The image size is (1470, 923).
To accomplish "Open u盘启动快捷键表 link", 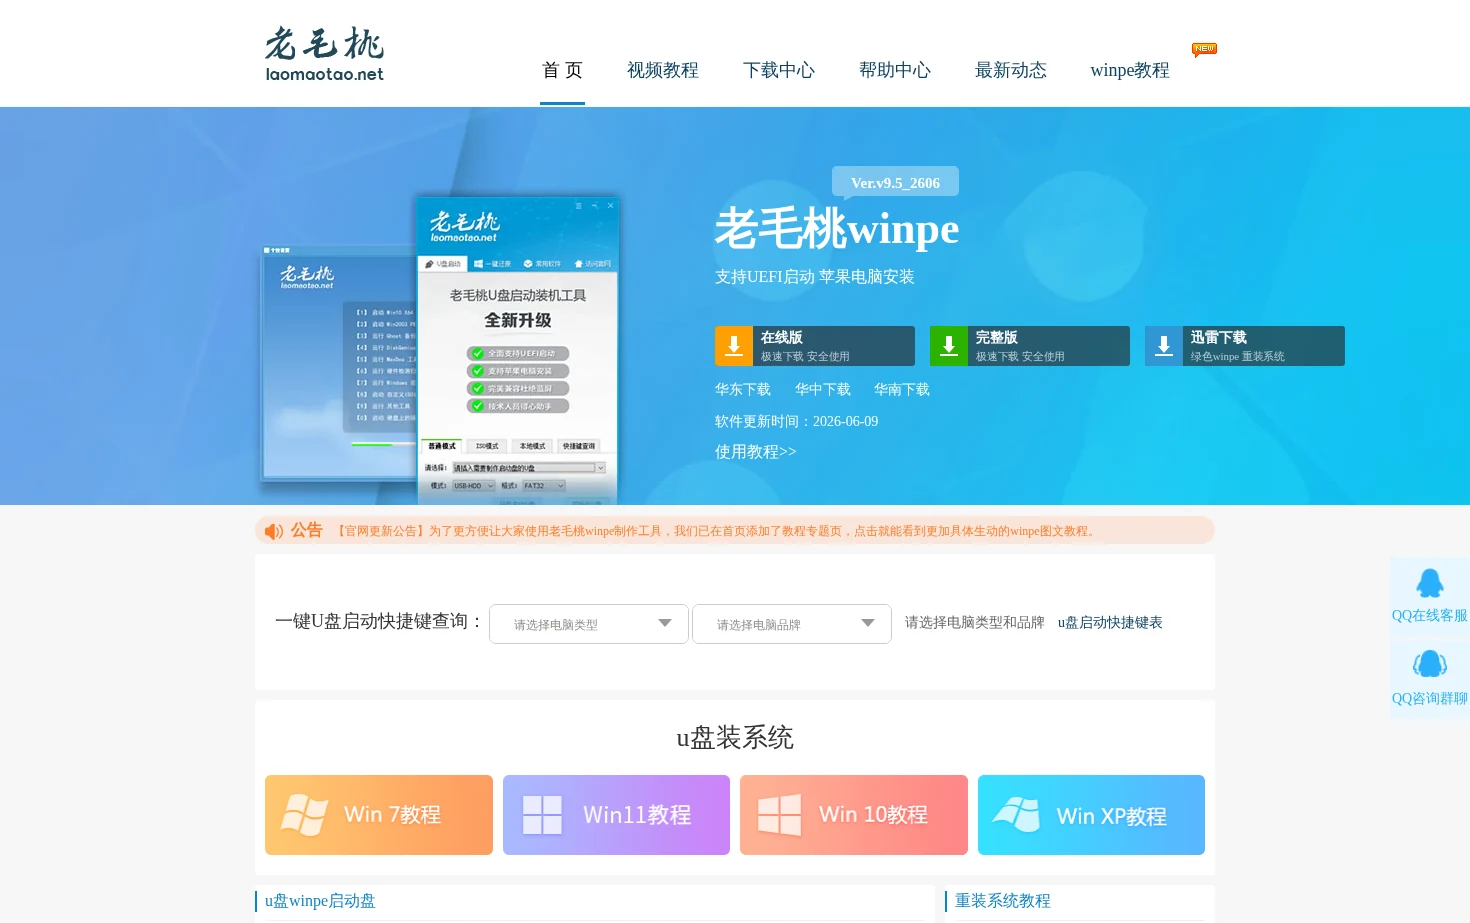I will point(1110,623).
